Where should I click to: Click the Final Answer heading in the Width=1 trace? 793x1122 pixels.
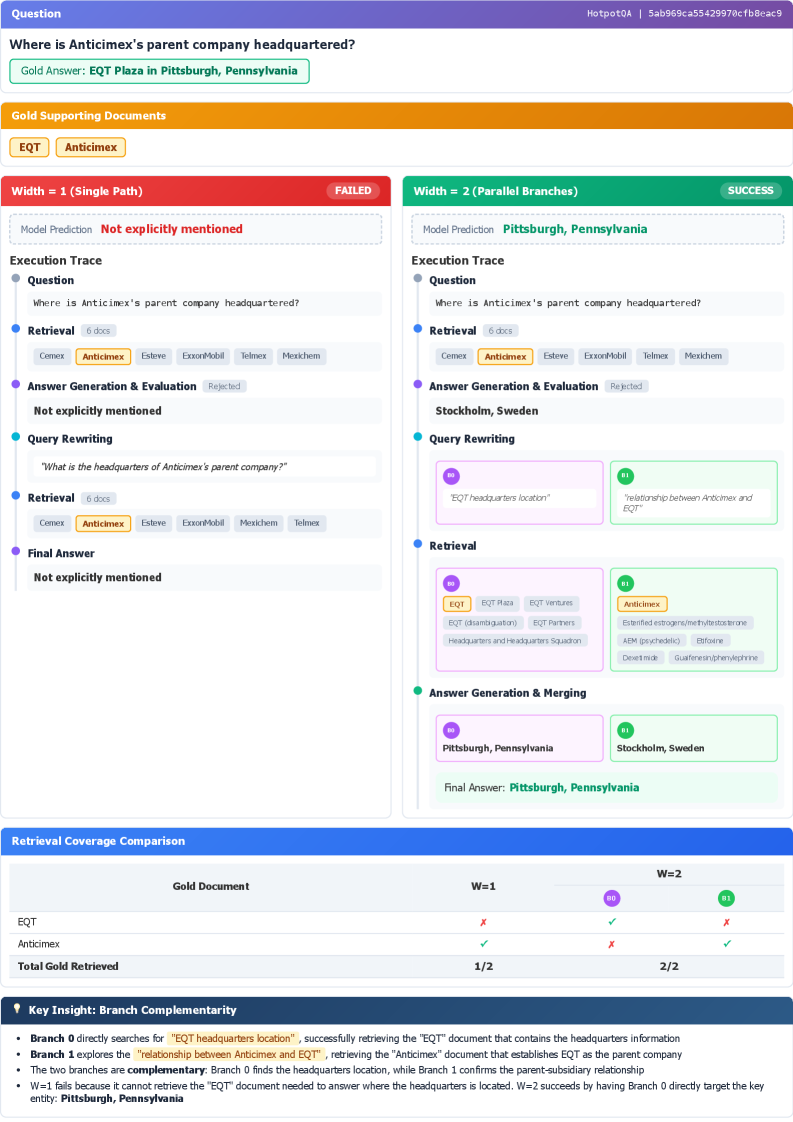(x=61, y=553)
